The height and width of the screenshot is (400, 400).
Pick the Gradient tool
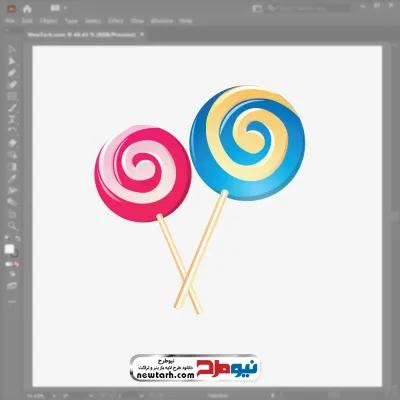click(x=12, y=167)
